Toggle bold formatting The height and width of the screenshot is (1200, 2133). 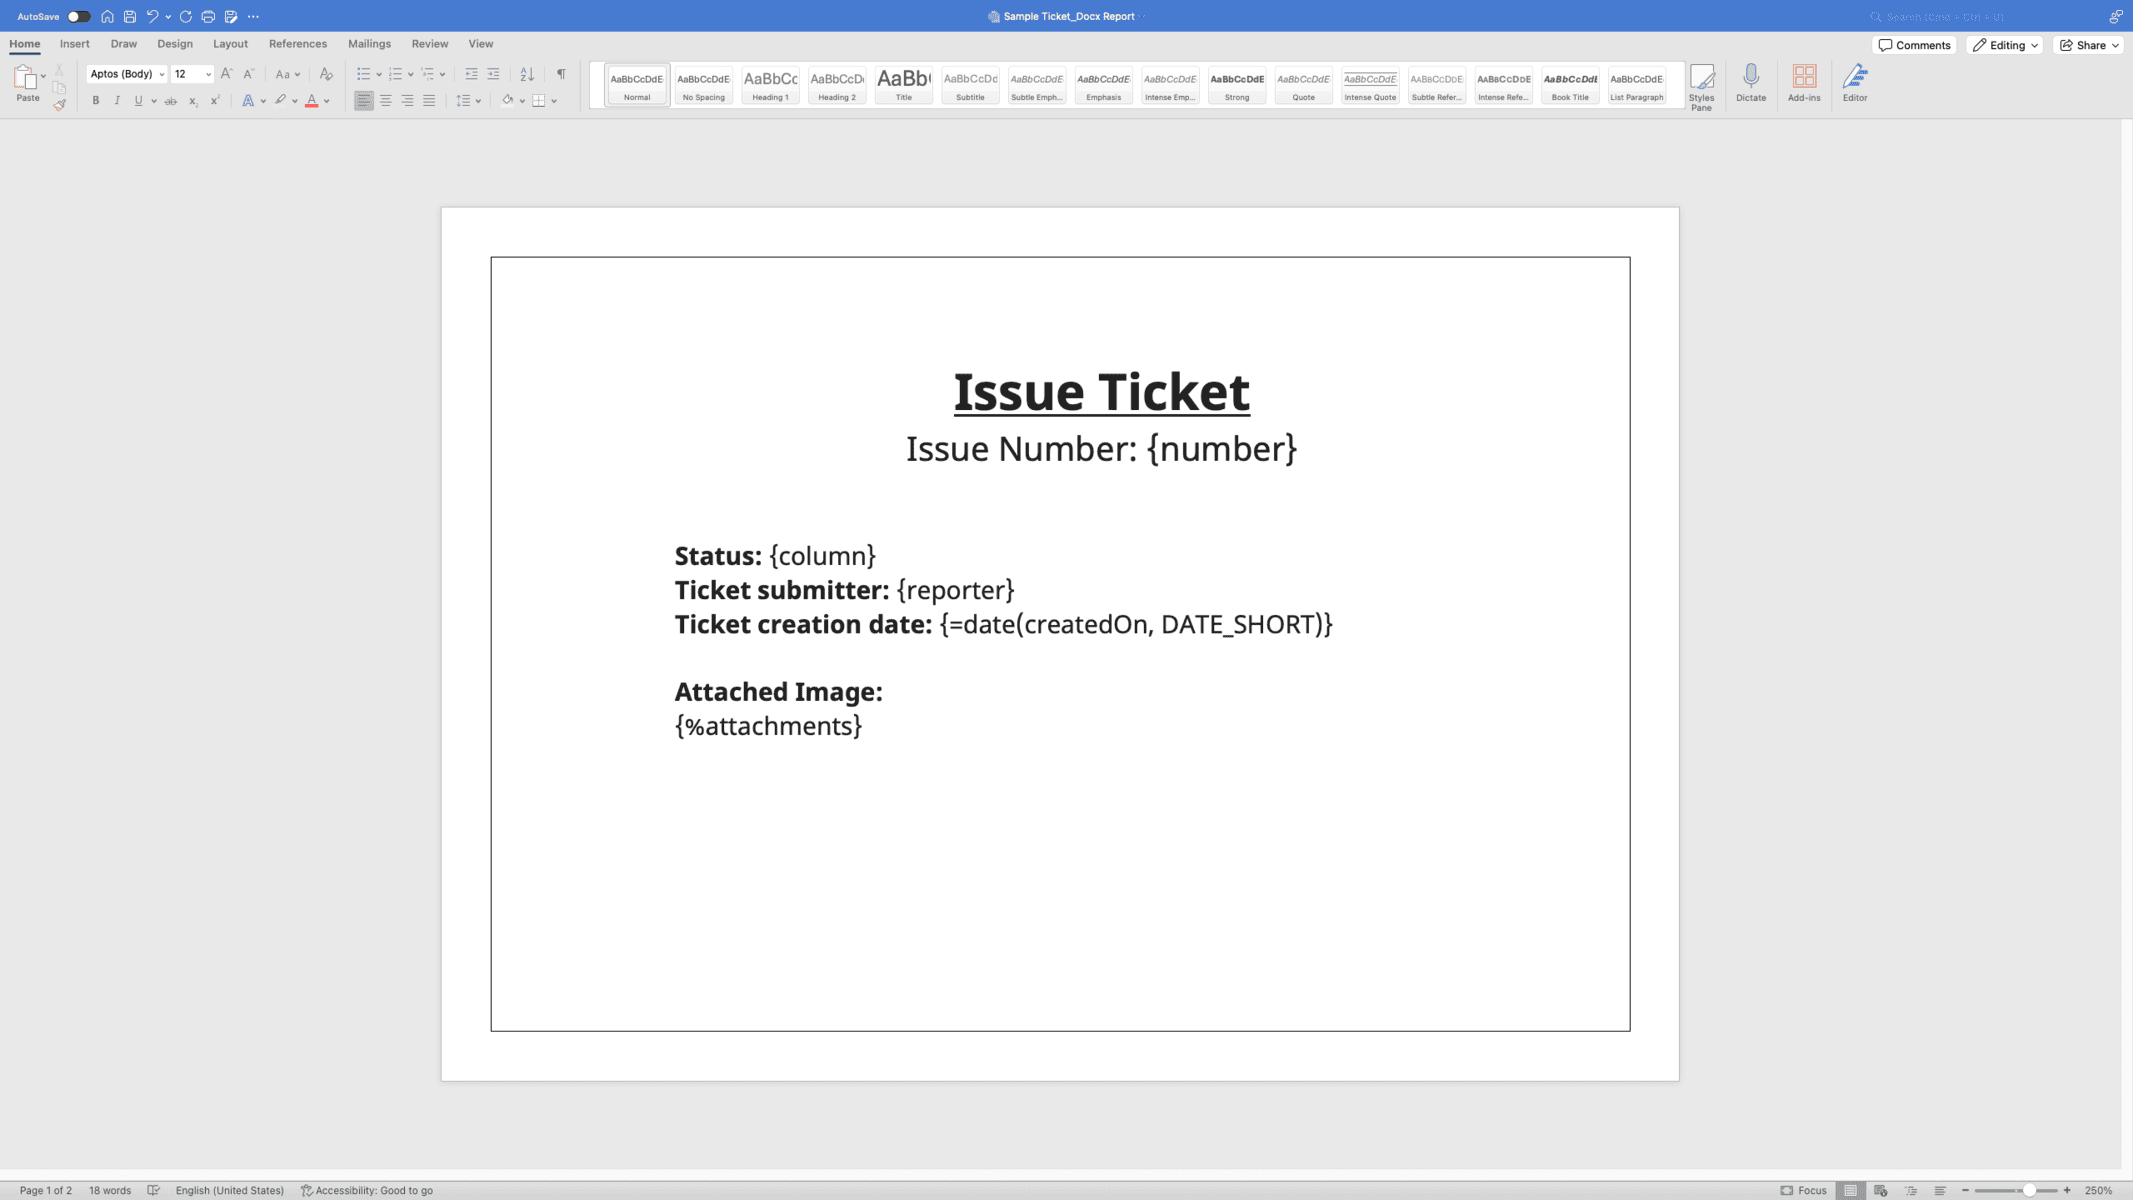click(x=96, y=101)
